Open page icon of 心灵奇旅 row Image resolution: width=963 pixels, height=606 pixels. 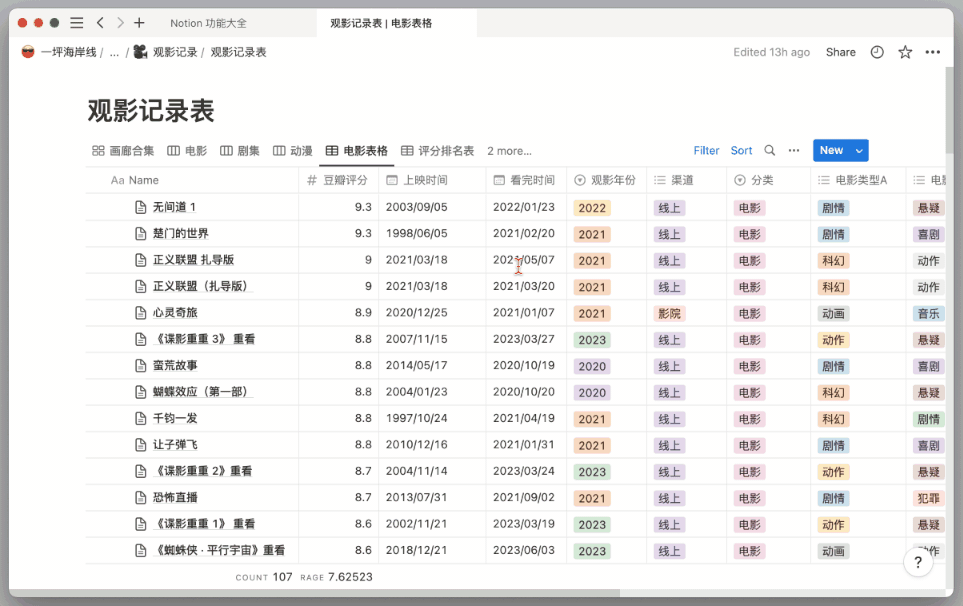click(x=141, y=313)
